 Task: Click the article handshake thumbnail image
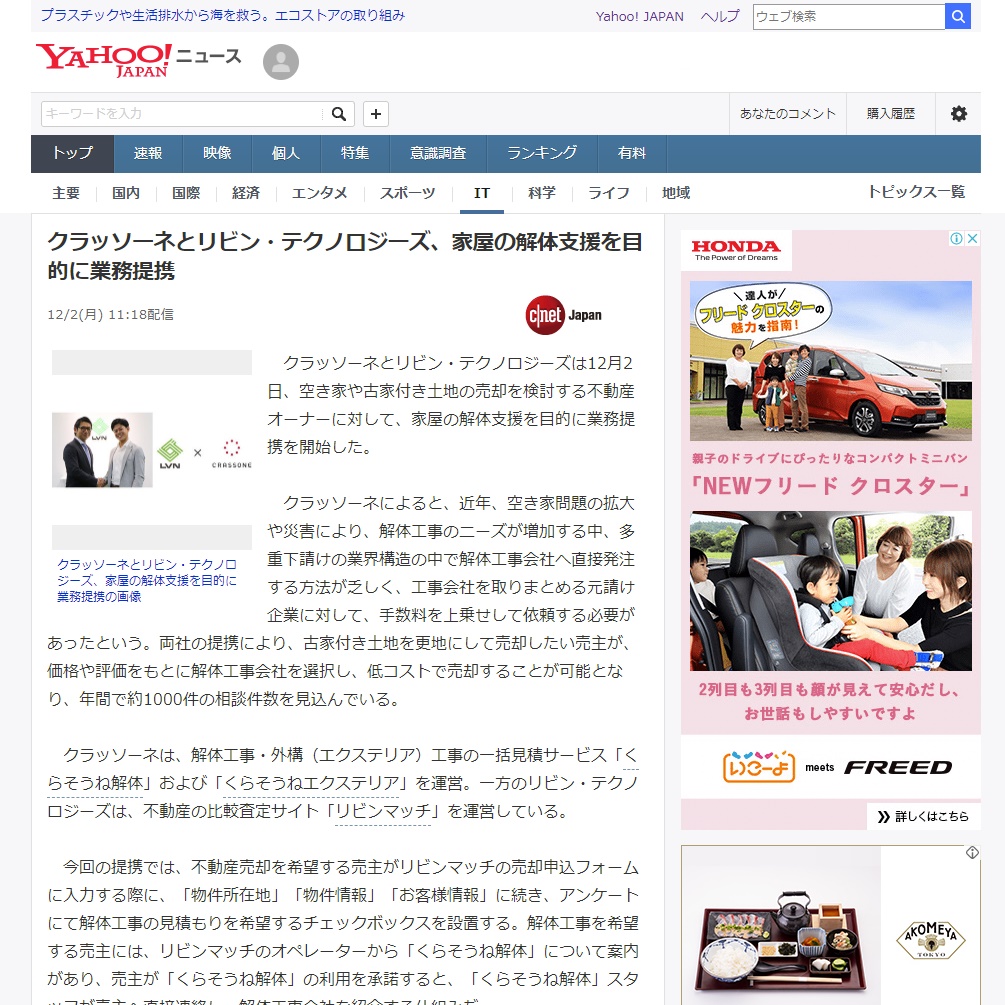tap(152, 450)
